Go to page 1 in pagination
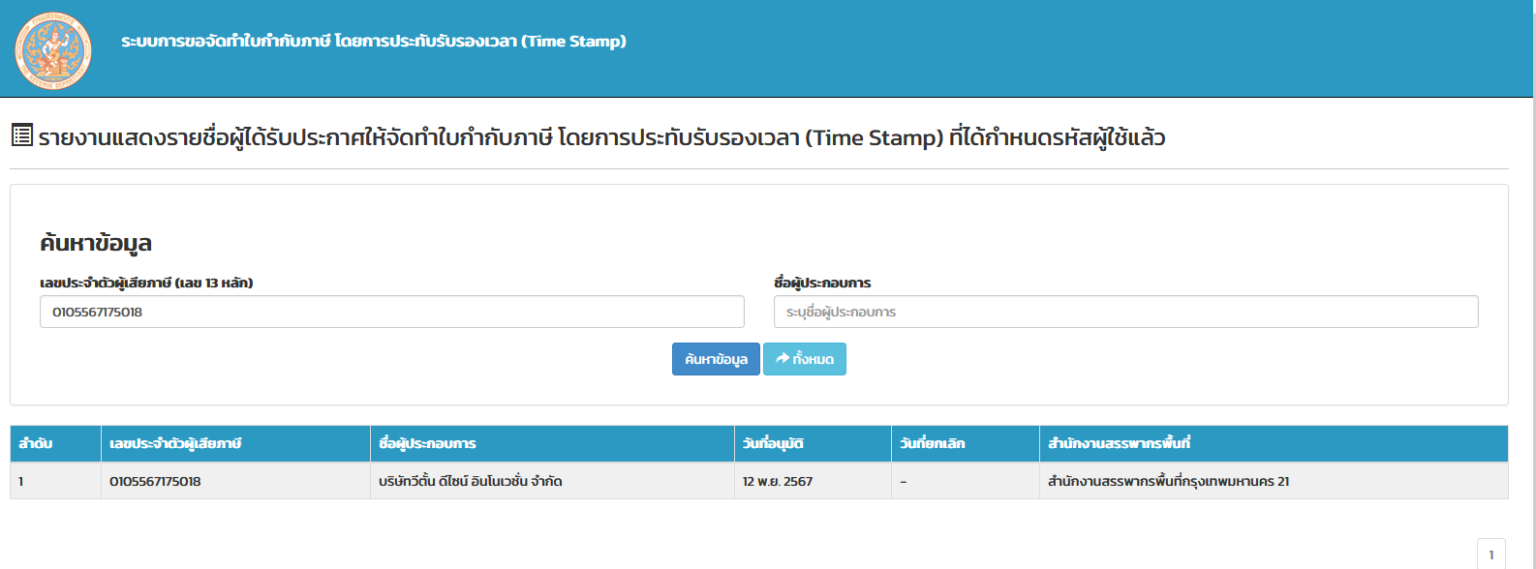The height and width of the screenshot is (569, 1536). 1490,554
